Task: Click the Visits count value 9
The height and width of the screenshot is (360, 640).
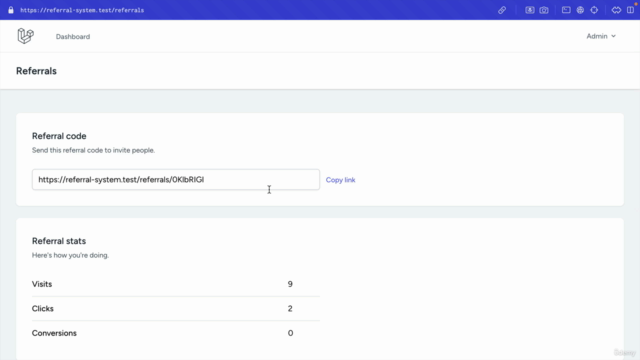Action: (290, 284)
